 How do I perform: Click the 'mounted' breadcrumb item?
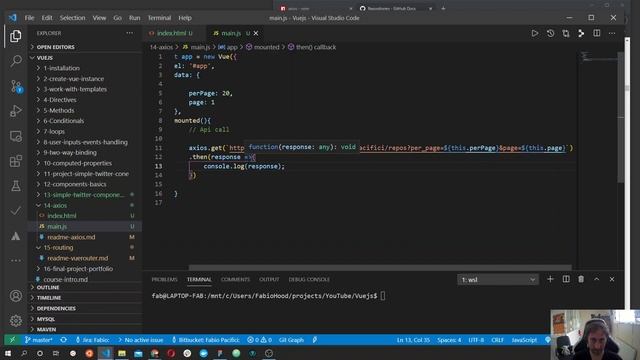click(262, 47)
